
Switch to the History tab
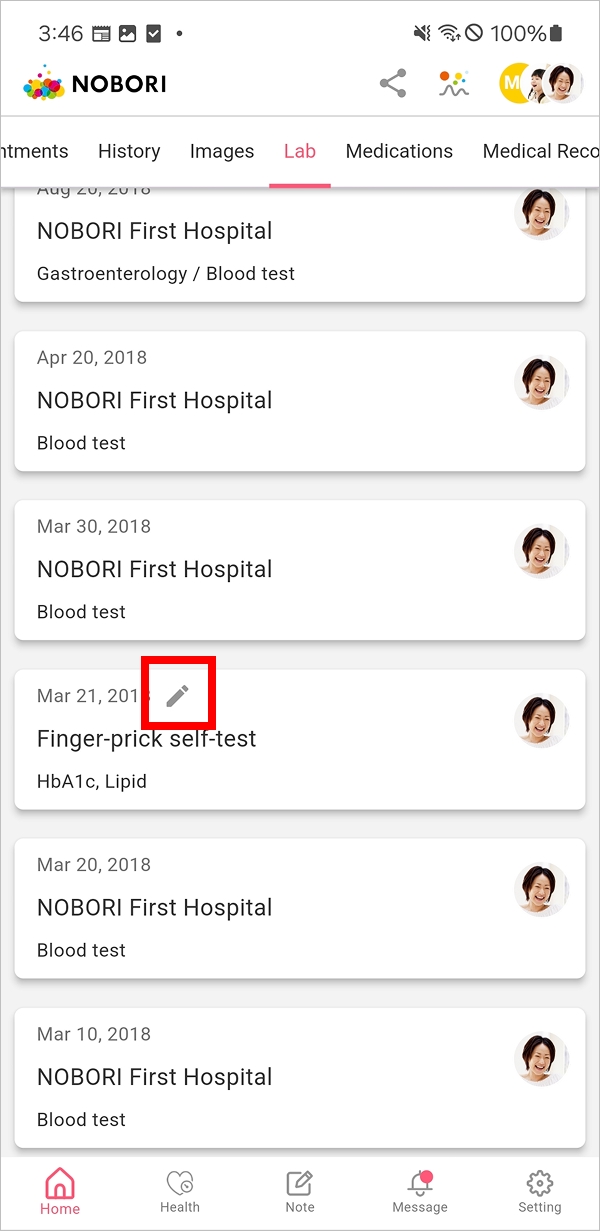[129, 151]
